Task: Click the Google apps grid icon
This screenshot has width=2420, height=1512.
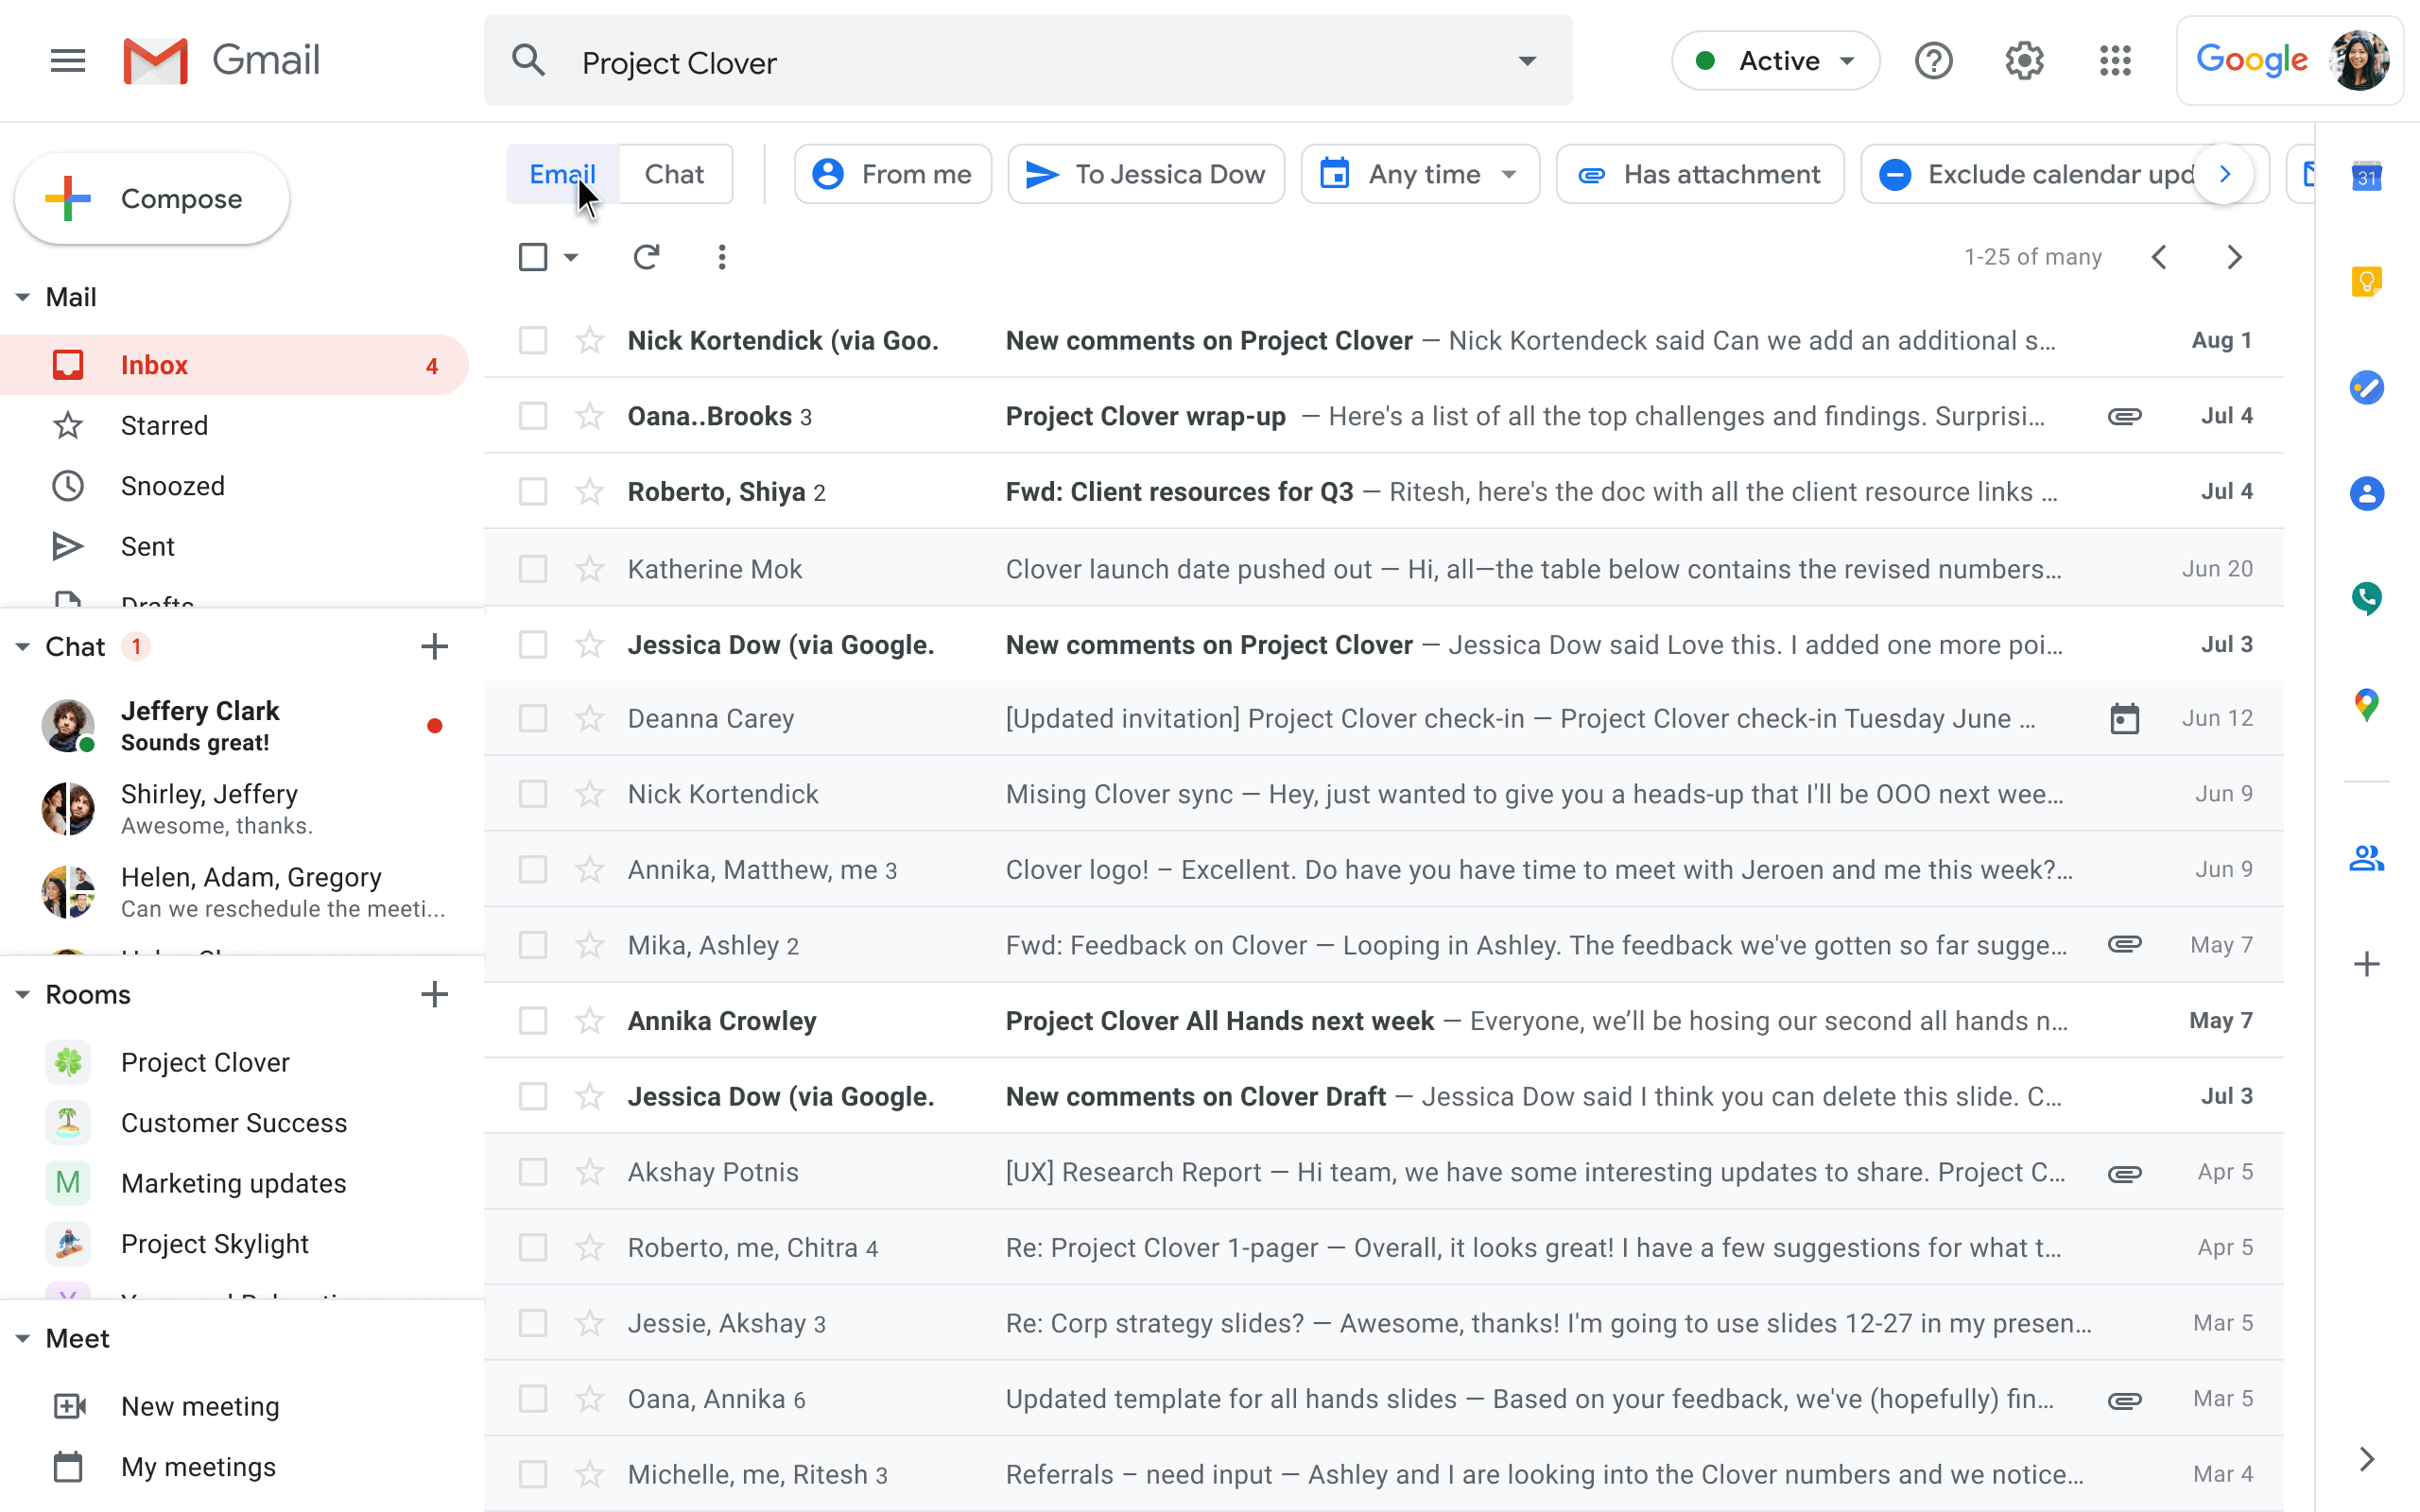Action: click(x=2115, y=61)
